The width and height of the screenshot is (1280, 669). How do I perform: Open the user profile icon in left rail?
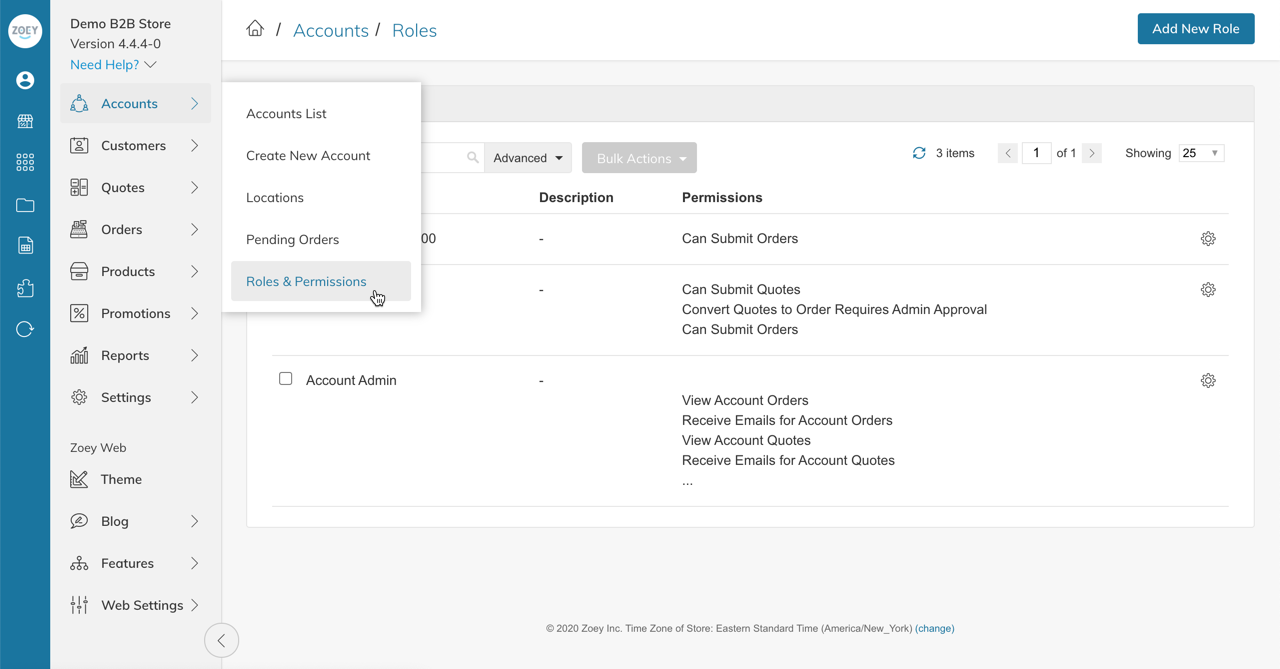[x=25, y=80]
